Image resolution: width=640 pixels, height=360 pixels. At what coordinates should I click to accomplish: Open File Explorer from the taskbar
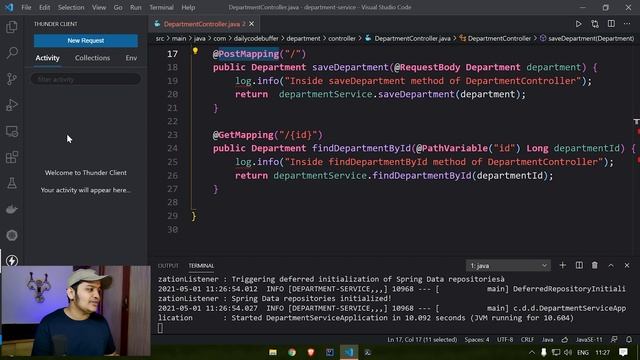[273, 352]
